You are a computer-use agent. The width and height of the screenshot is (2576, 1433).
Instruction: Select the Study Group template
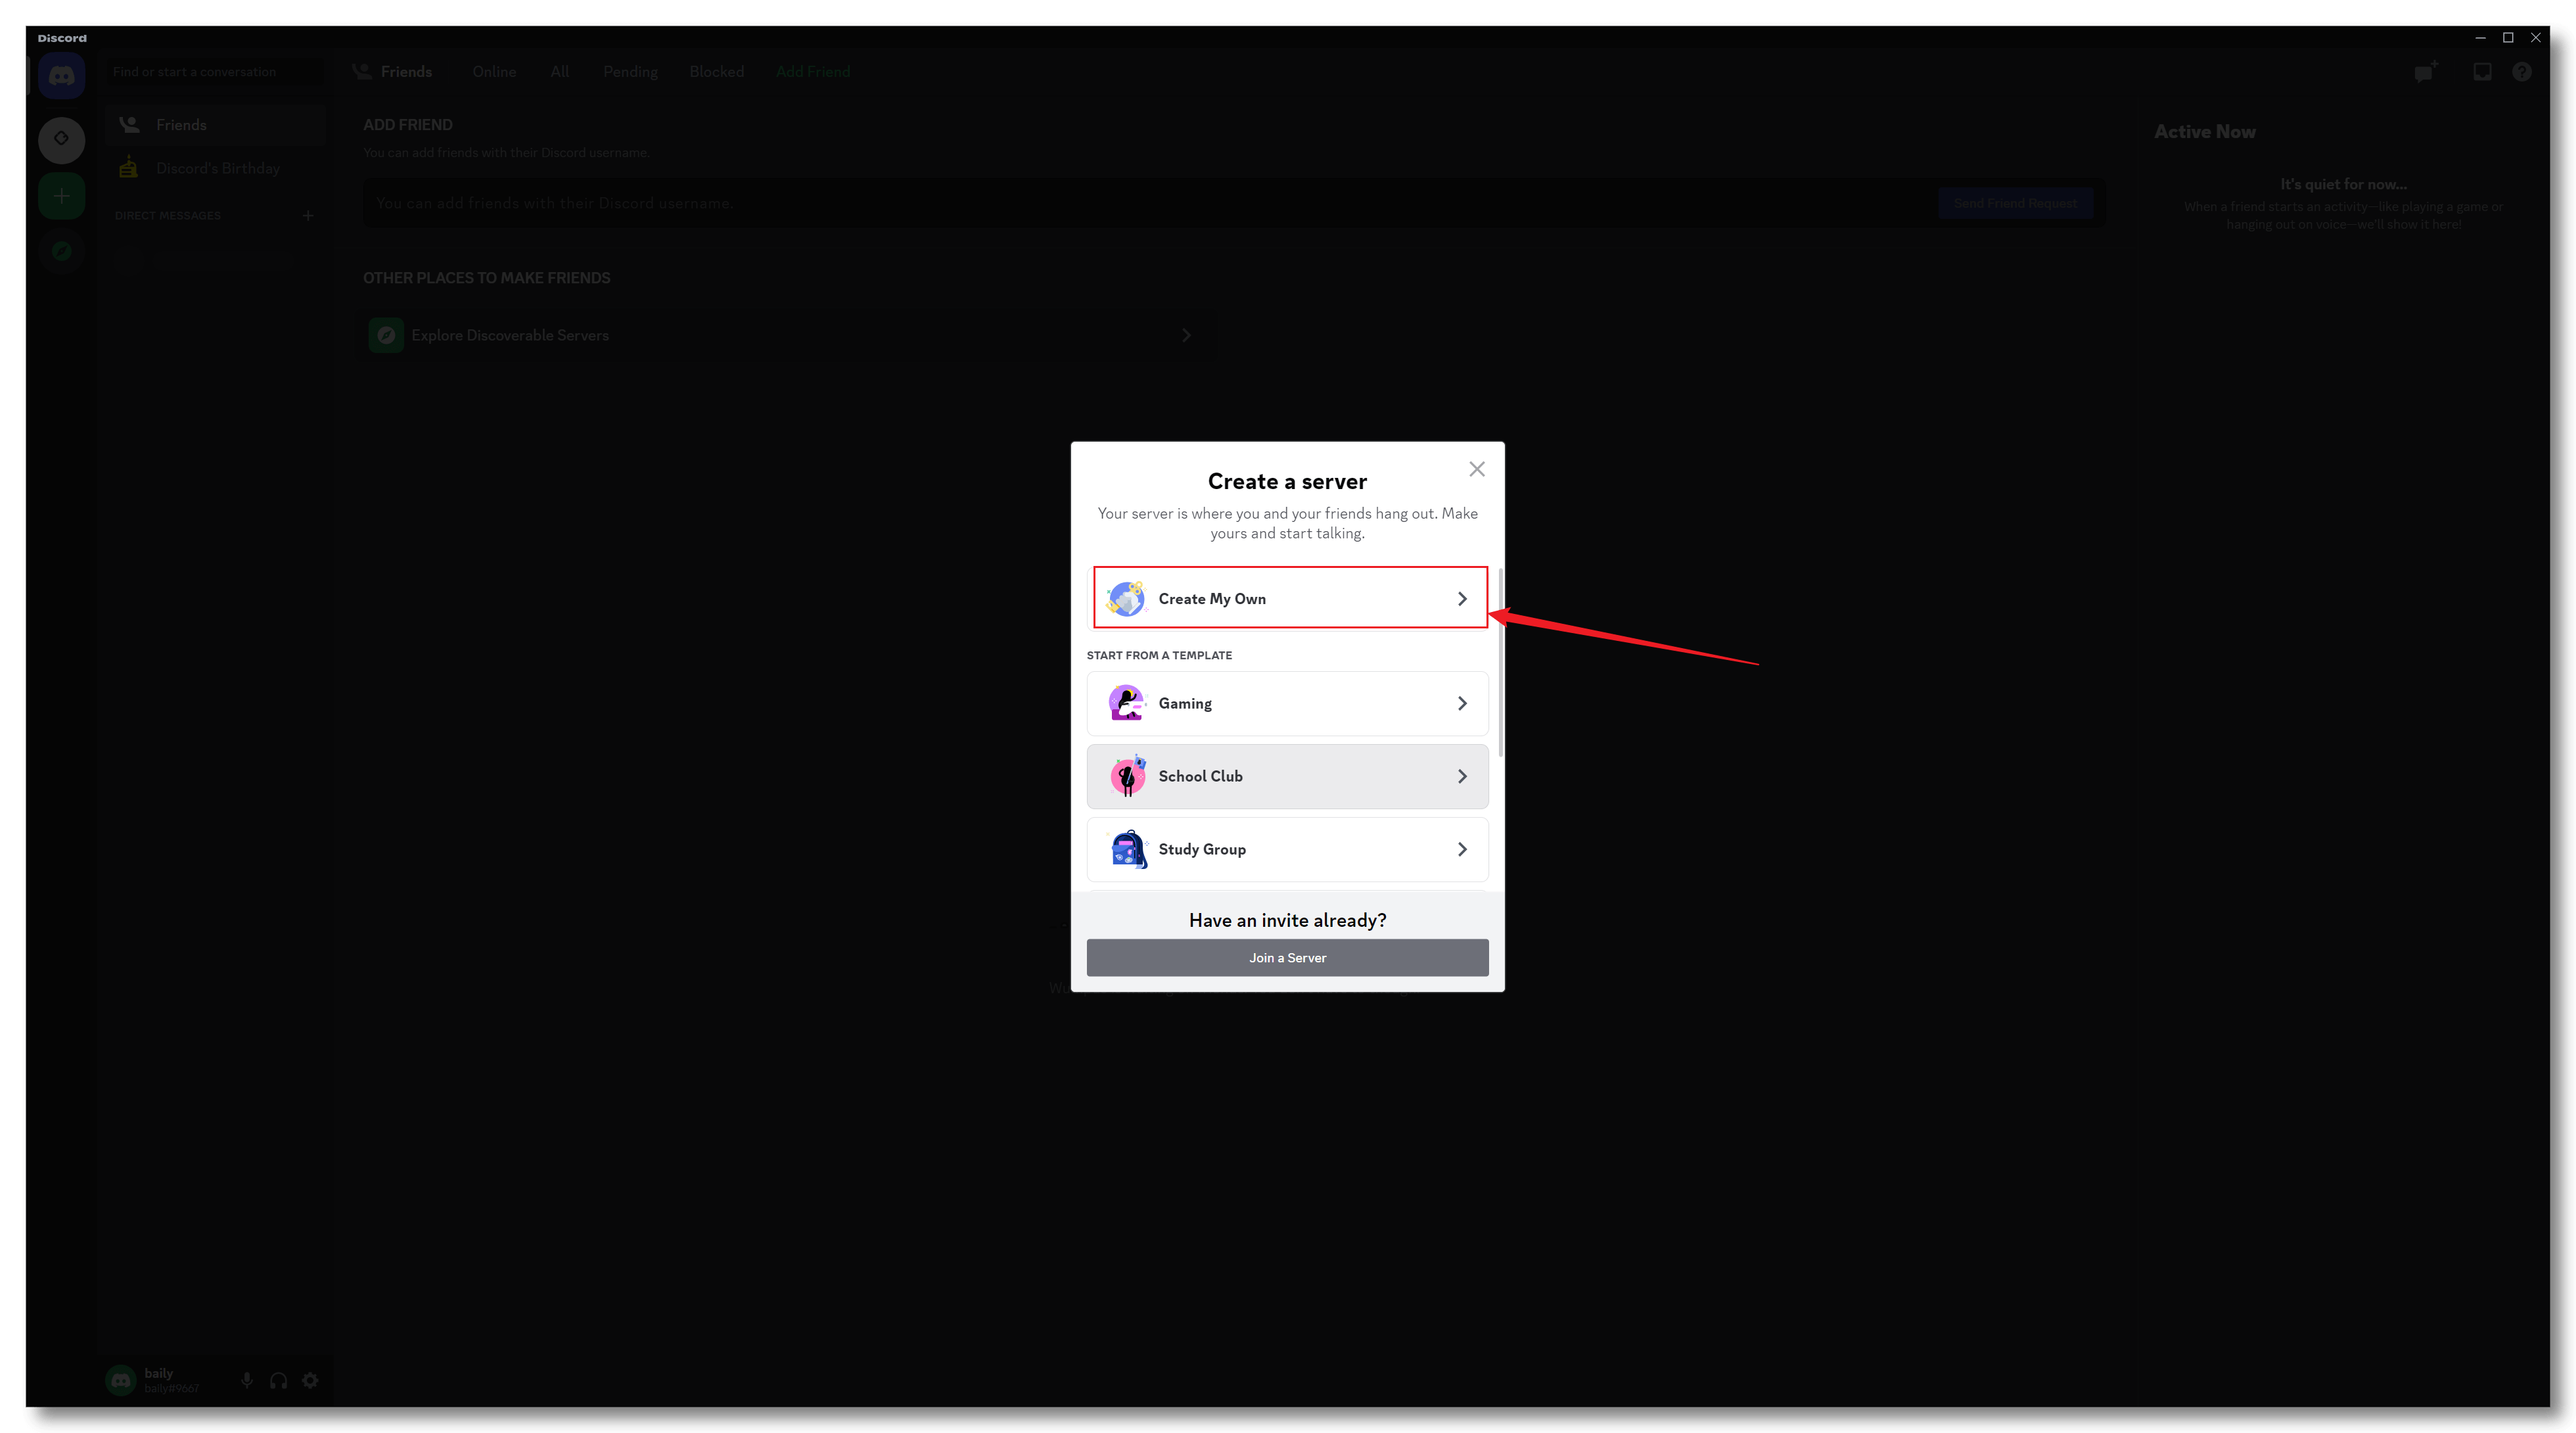tap(1288, 849)
